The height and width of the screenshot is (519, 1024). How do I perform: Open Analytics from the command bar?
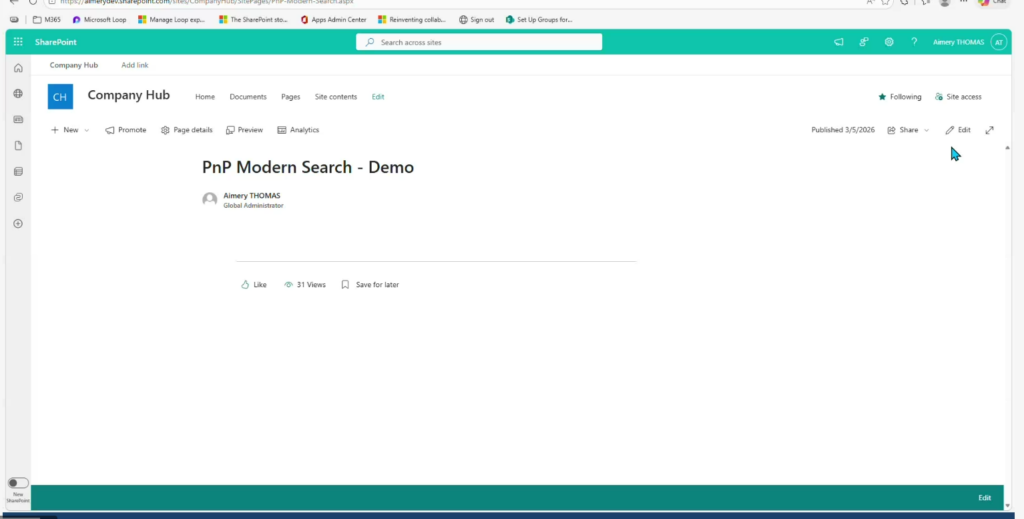298,130
